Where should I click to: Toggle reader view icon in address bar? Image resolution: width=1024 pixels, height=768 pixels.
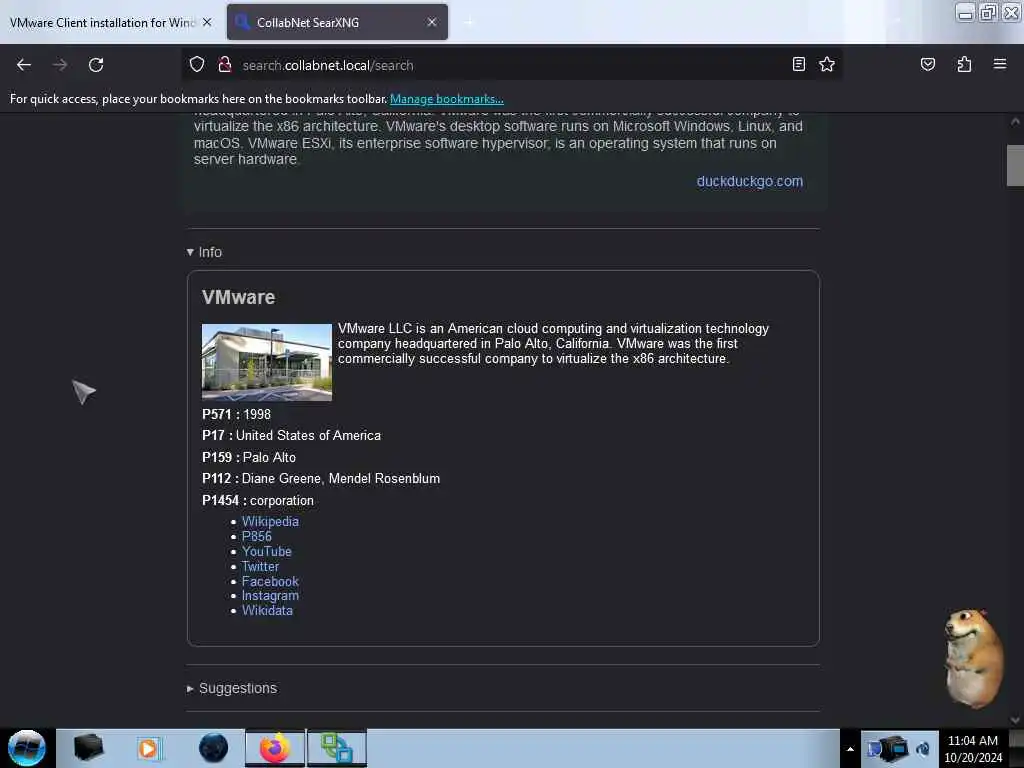coord(798,64)
